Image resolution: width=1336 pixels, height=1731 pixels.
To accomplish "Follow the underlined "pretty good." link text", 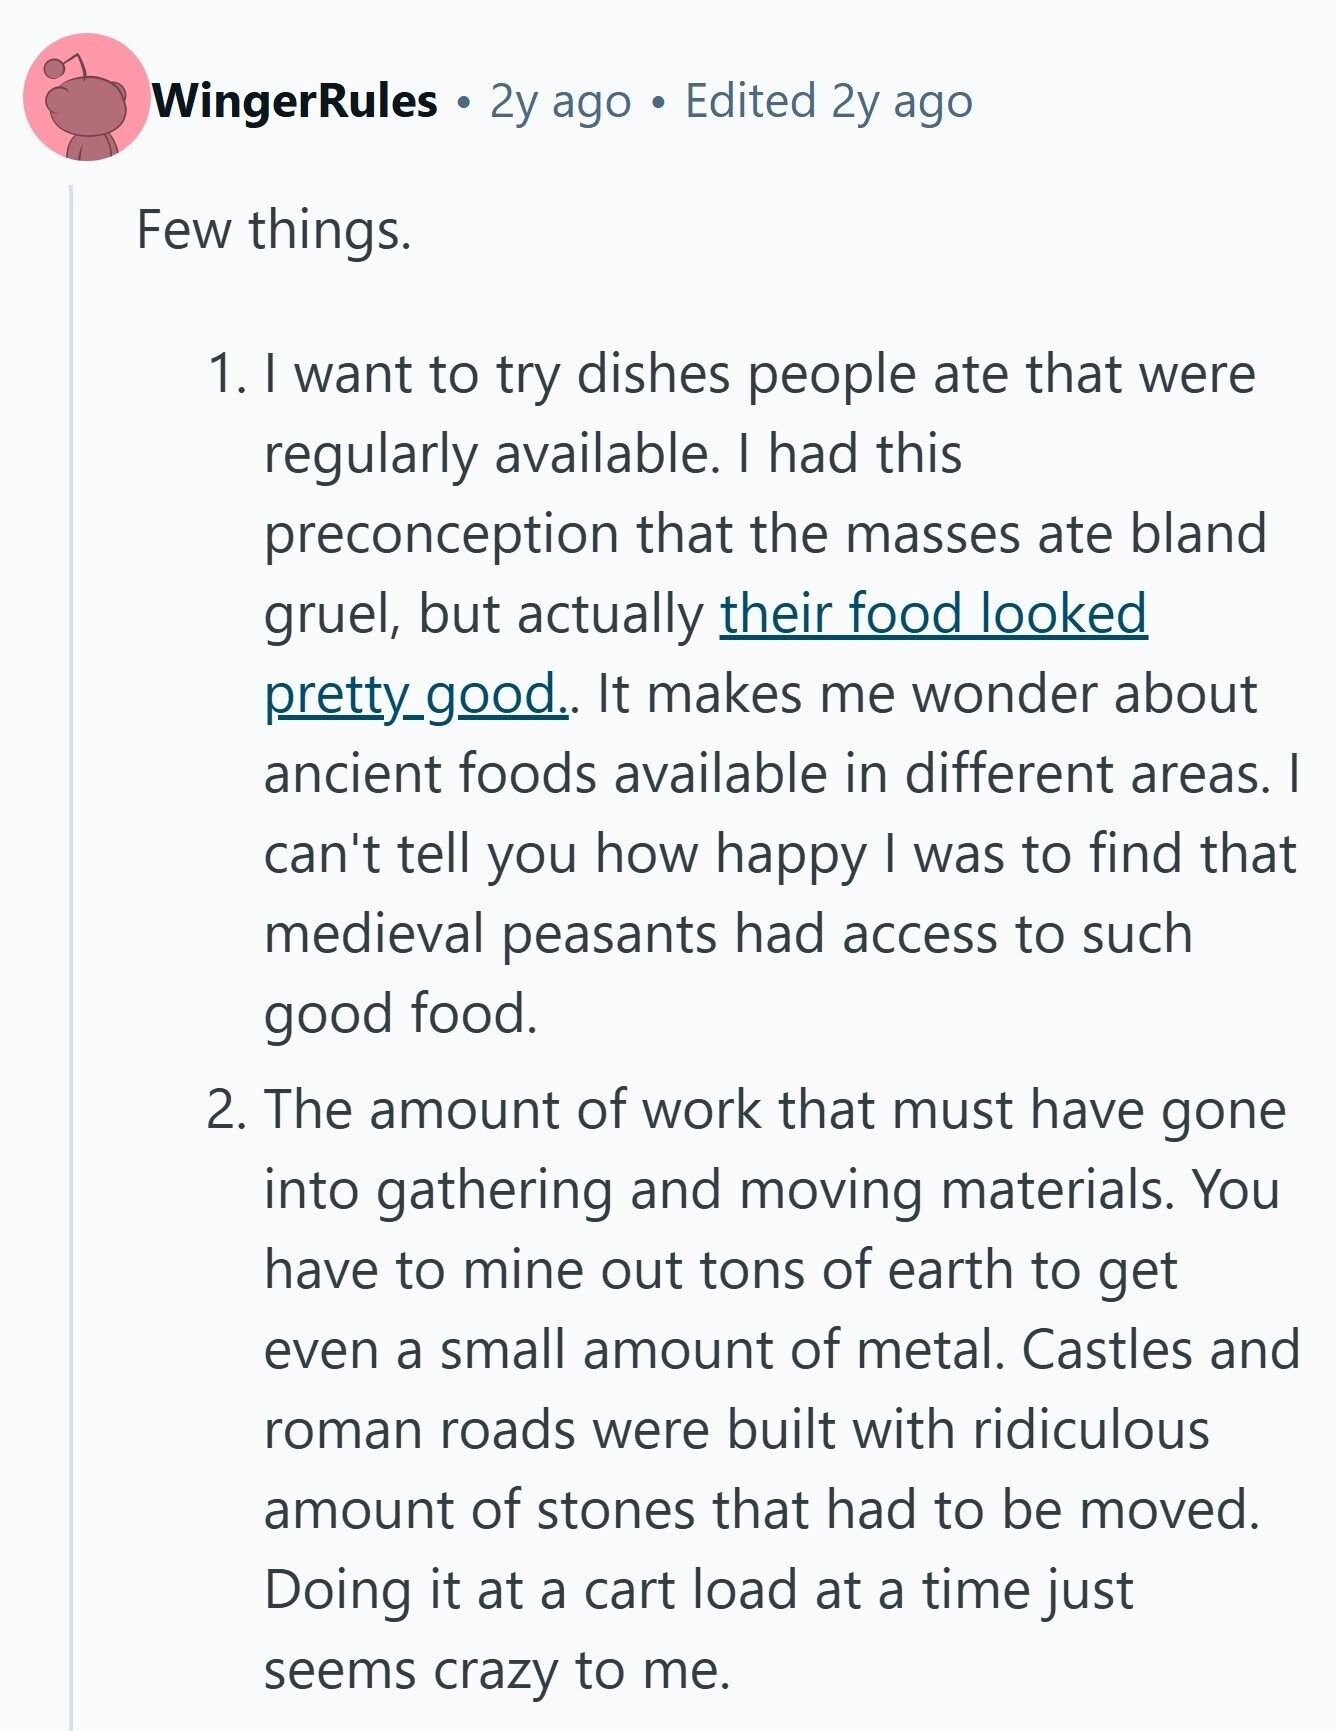I will pyautogui.click(x=416, y=693).
